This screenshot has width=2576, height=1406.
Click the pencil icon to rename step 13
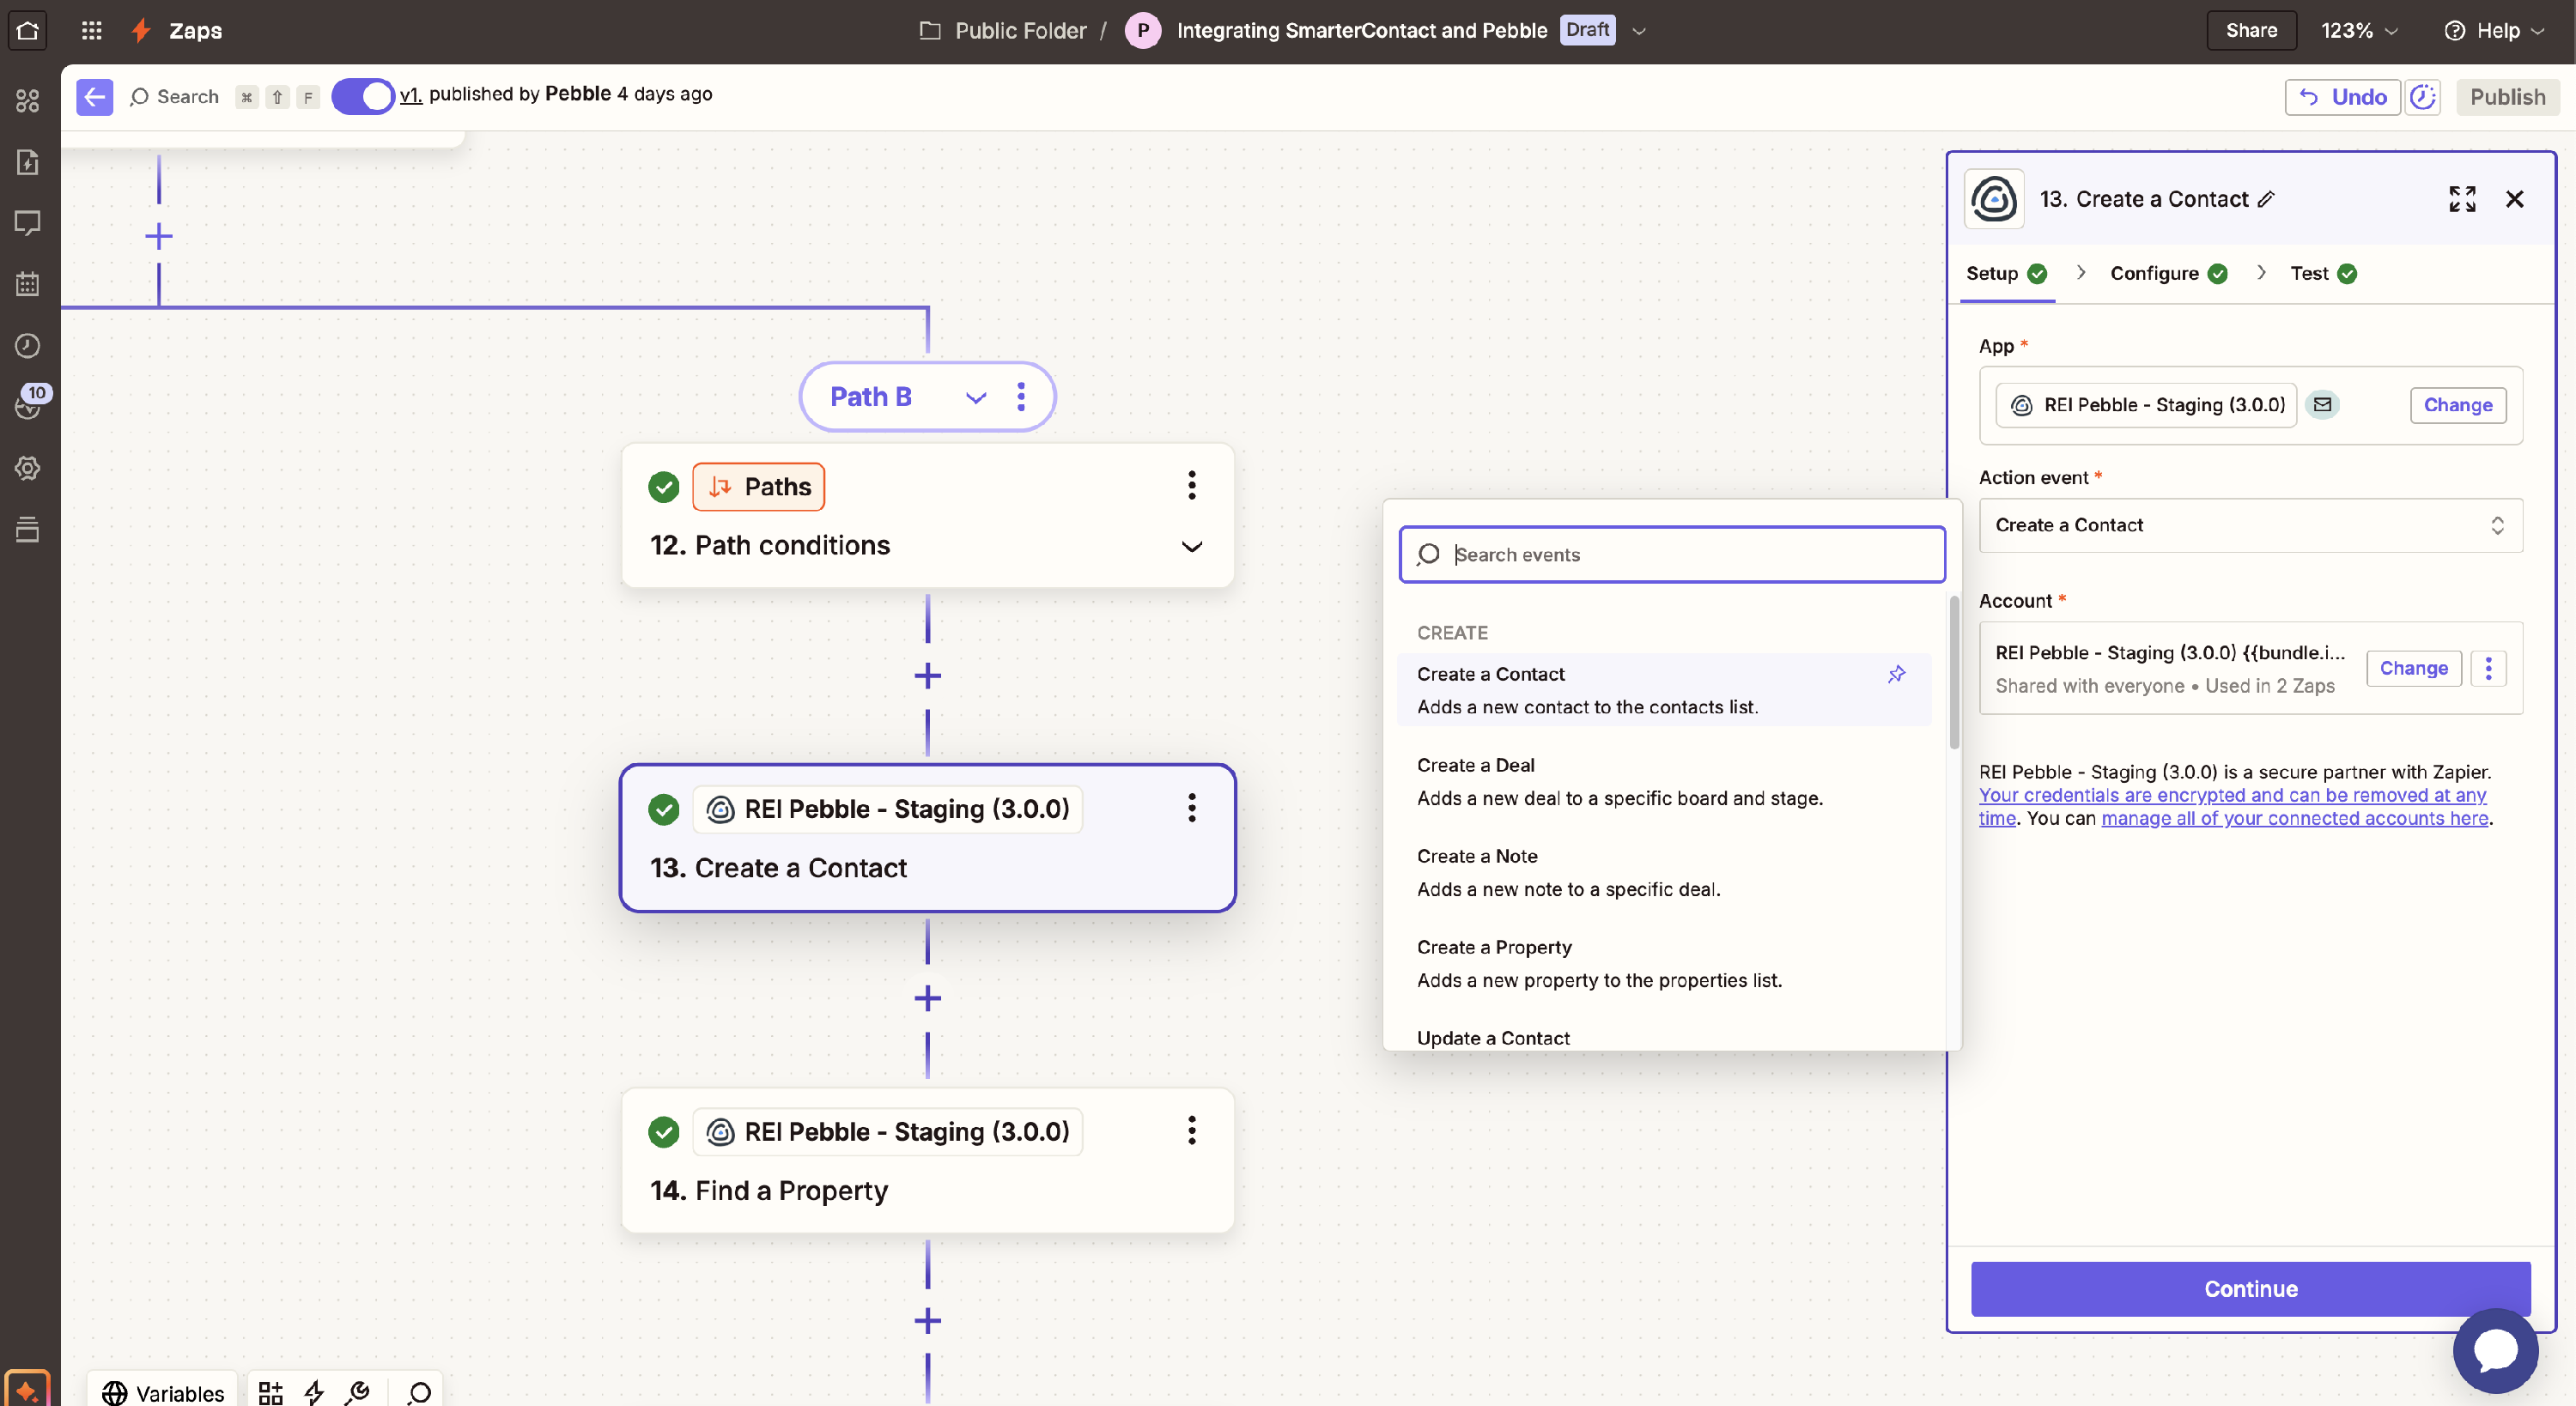(x=2266, y=199)
